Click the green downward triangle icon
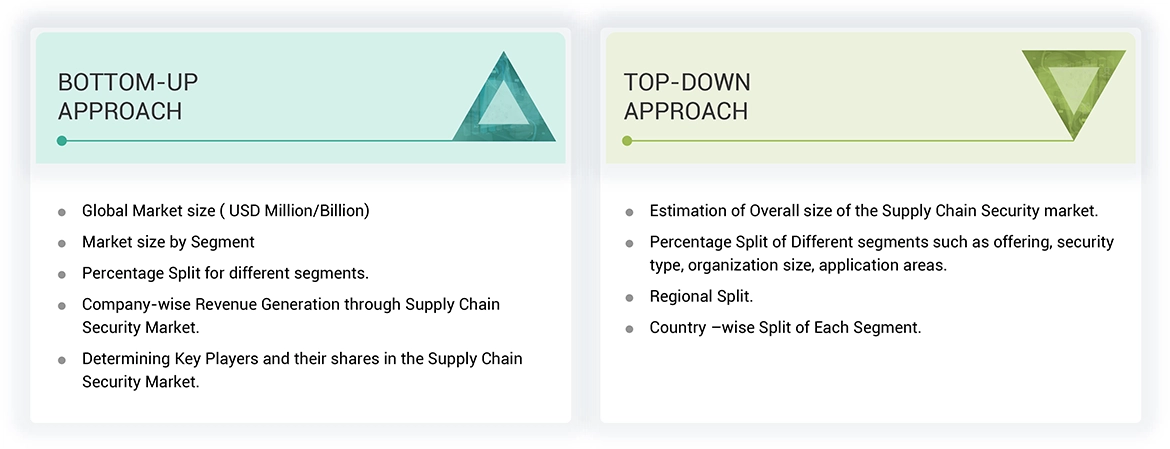 click(x=1074, y=92)
